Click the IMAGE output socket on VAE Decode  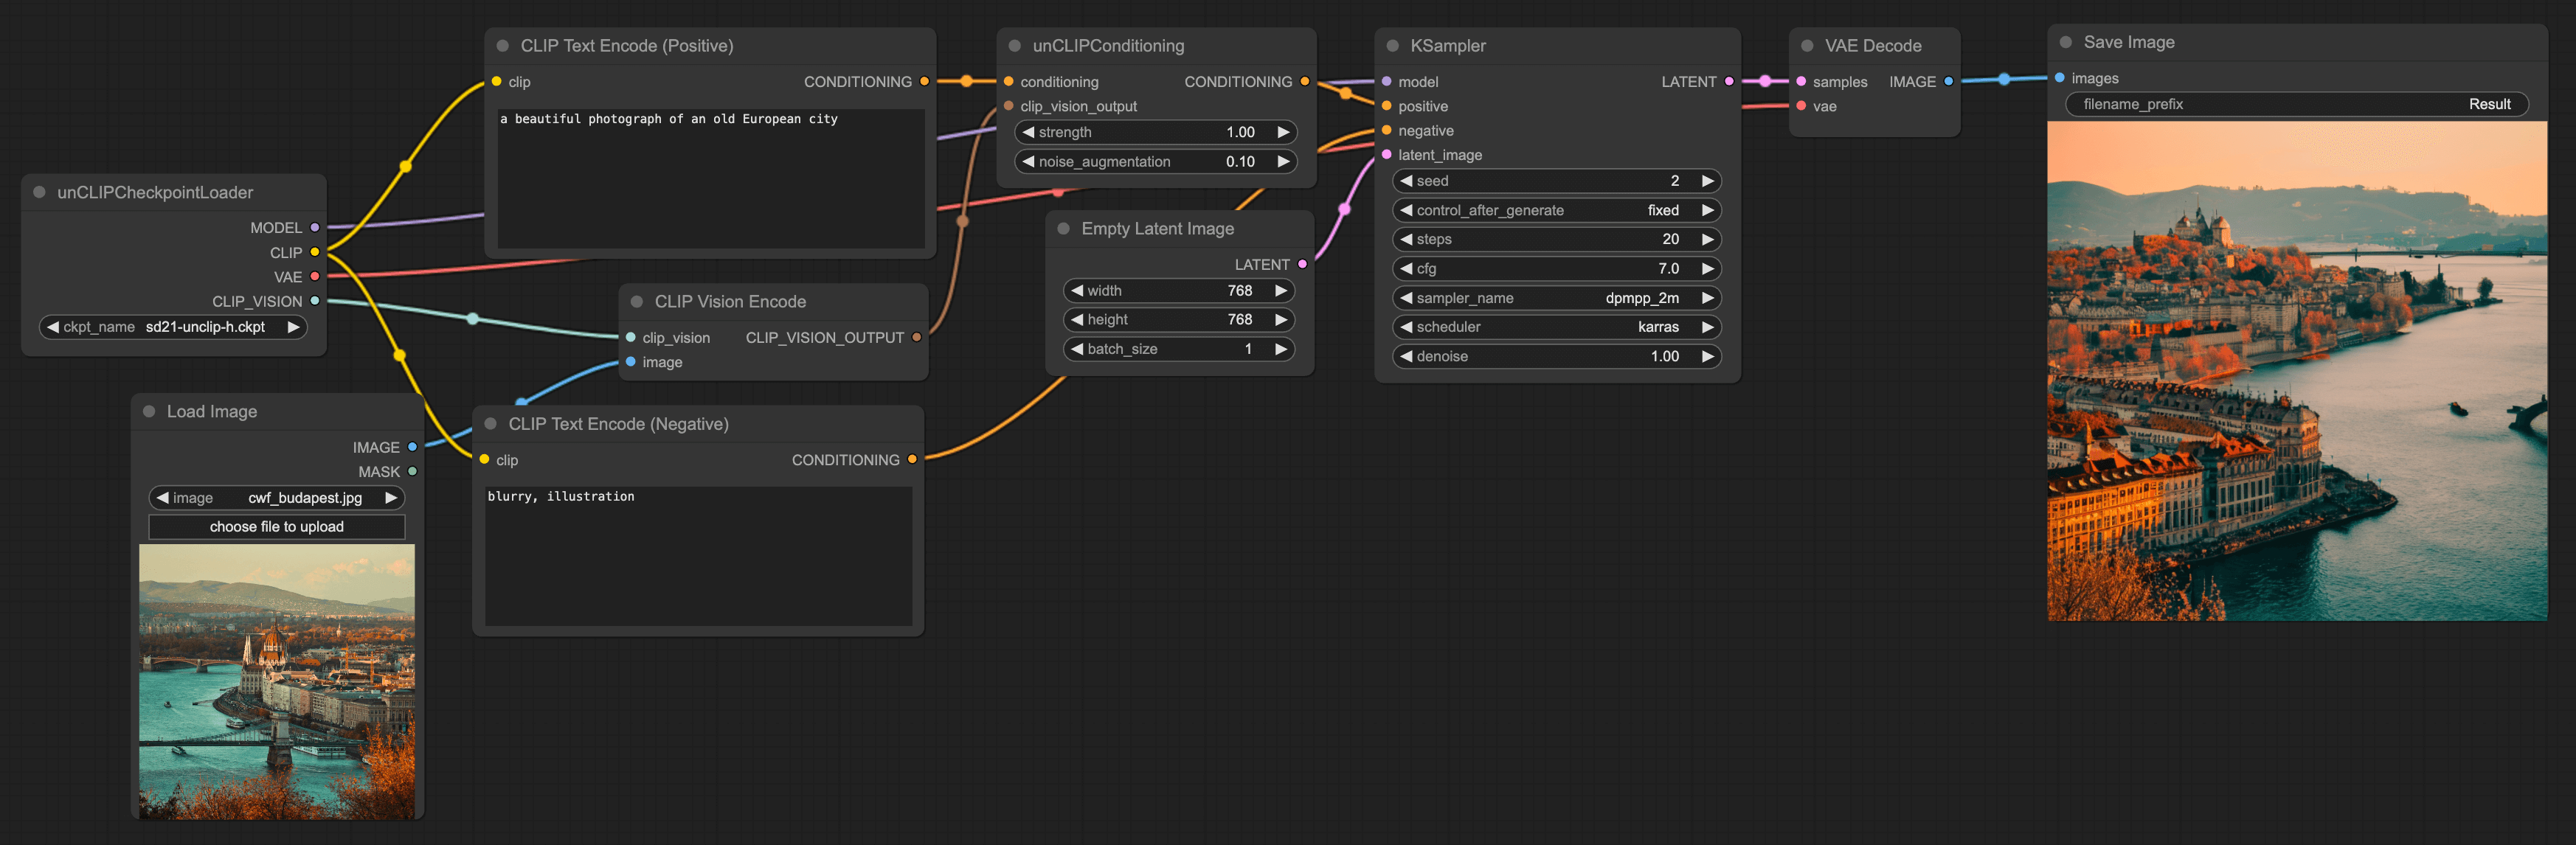click(x=1948, y=82)
